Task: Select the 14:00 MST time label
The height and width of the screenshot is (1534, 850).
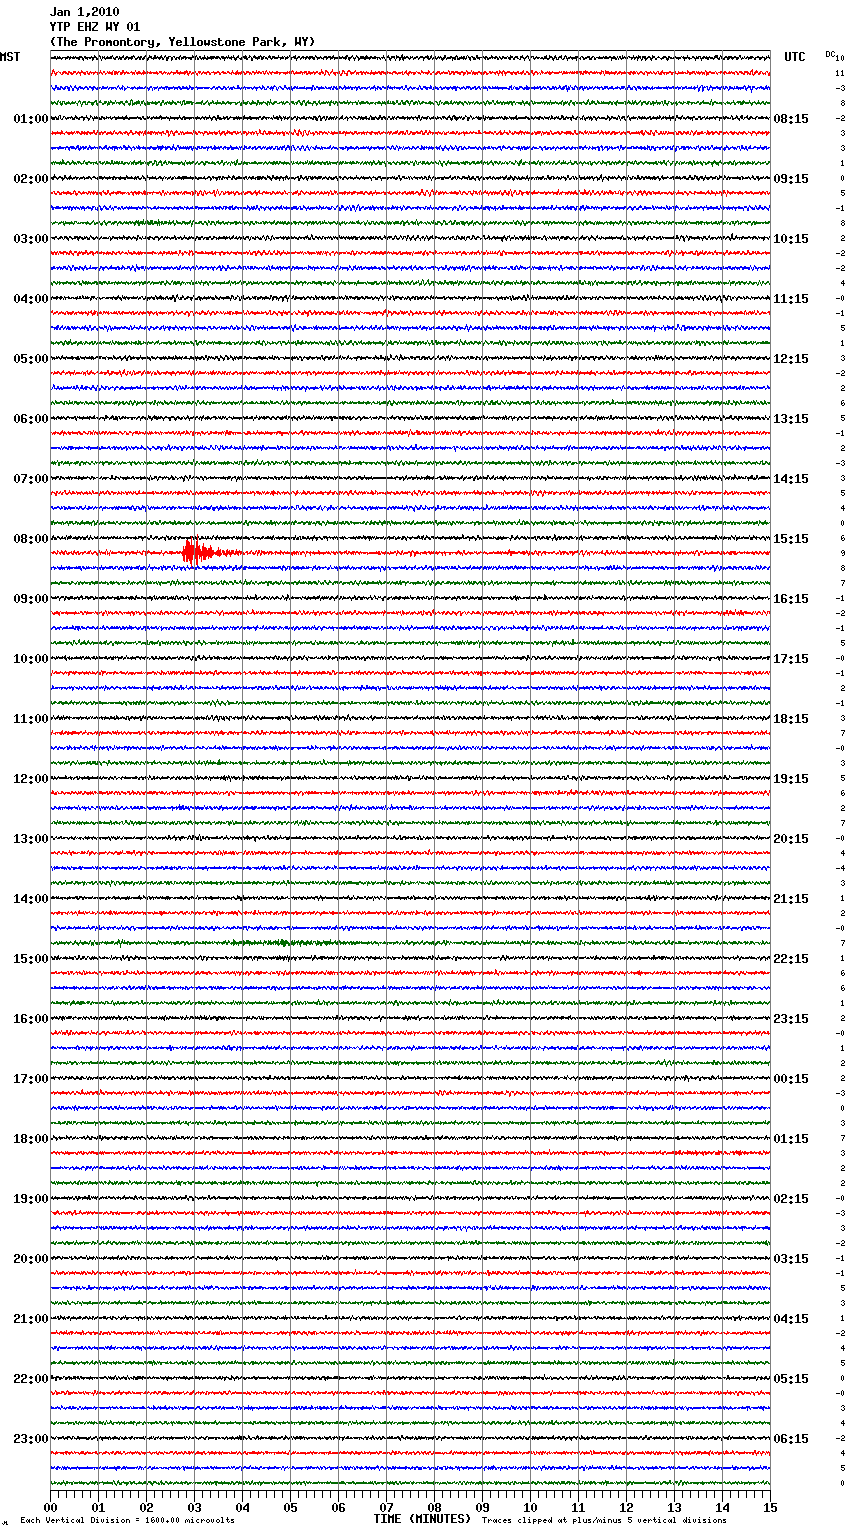Action: pos(31,899)
